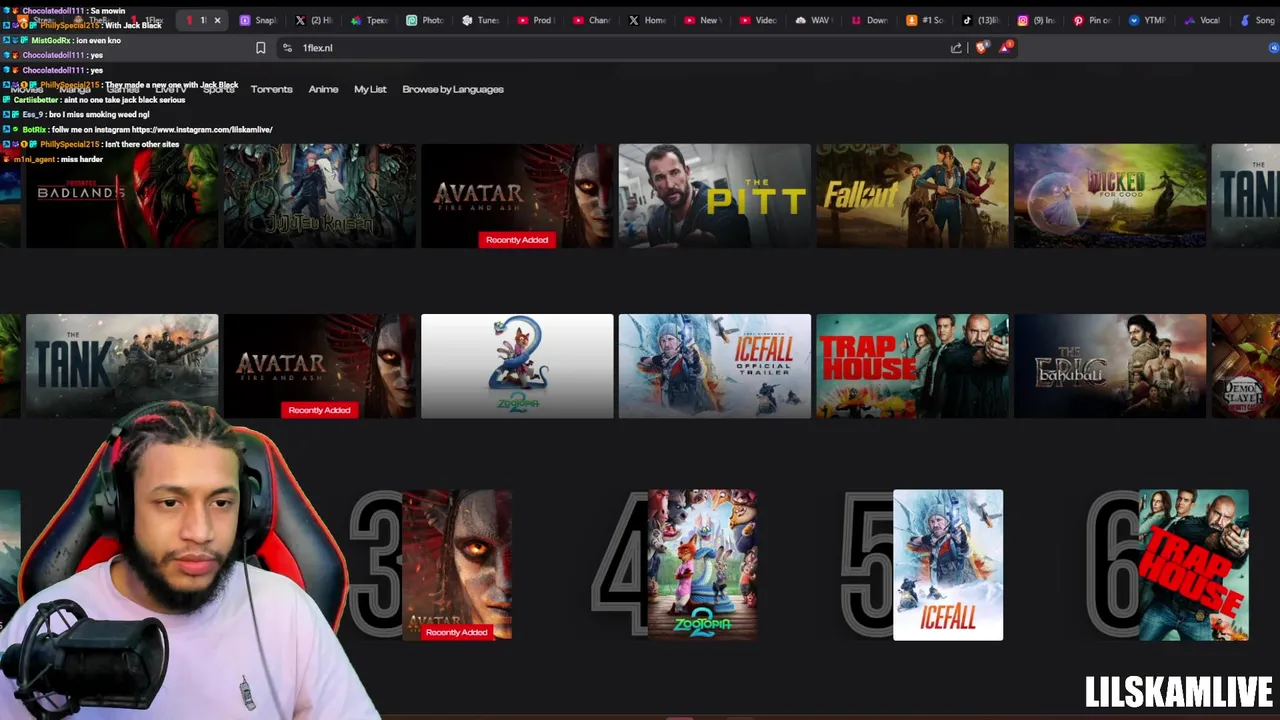Open The Pitt thumbnail

[x=714, y=196]
